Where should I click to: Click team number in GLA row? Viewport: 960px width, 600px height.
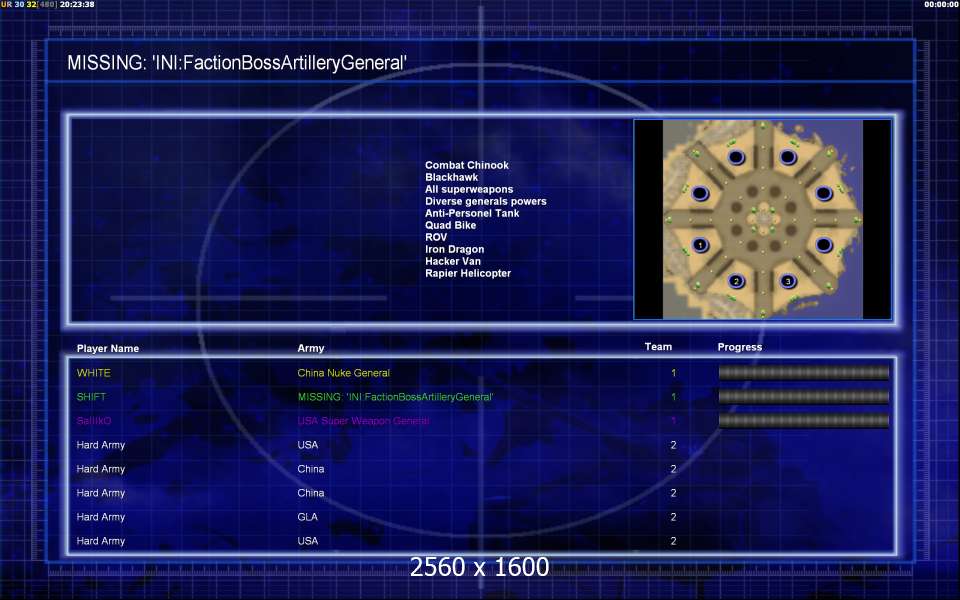[673, 517]
